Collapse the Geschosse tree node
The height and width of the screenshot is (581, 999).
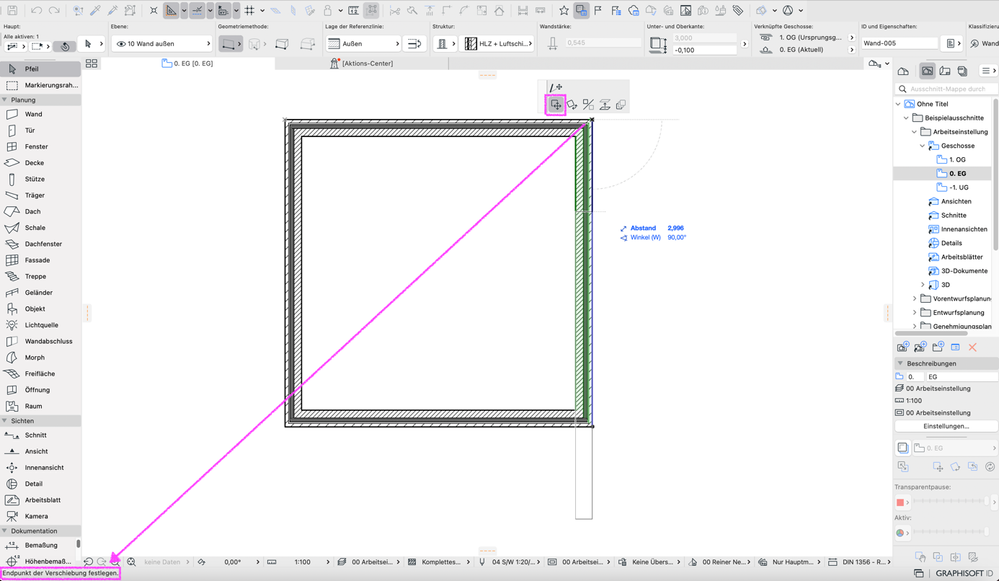point(922,146)
